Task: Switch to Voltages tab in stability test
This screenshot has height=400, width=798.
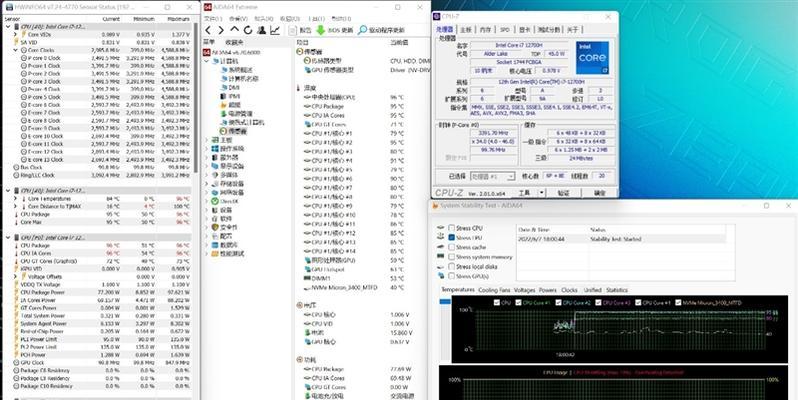Action: click(524, 290)
